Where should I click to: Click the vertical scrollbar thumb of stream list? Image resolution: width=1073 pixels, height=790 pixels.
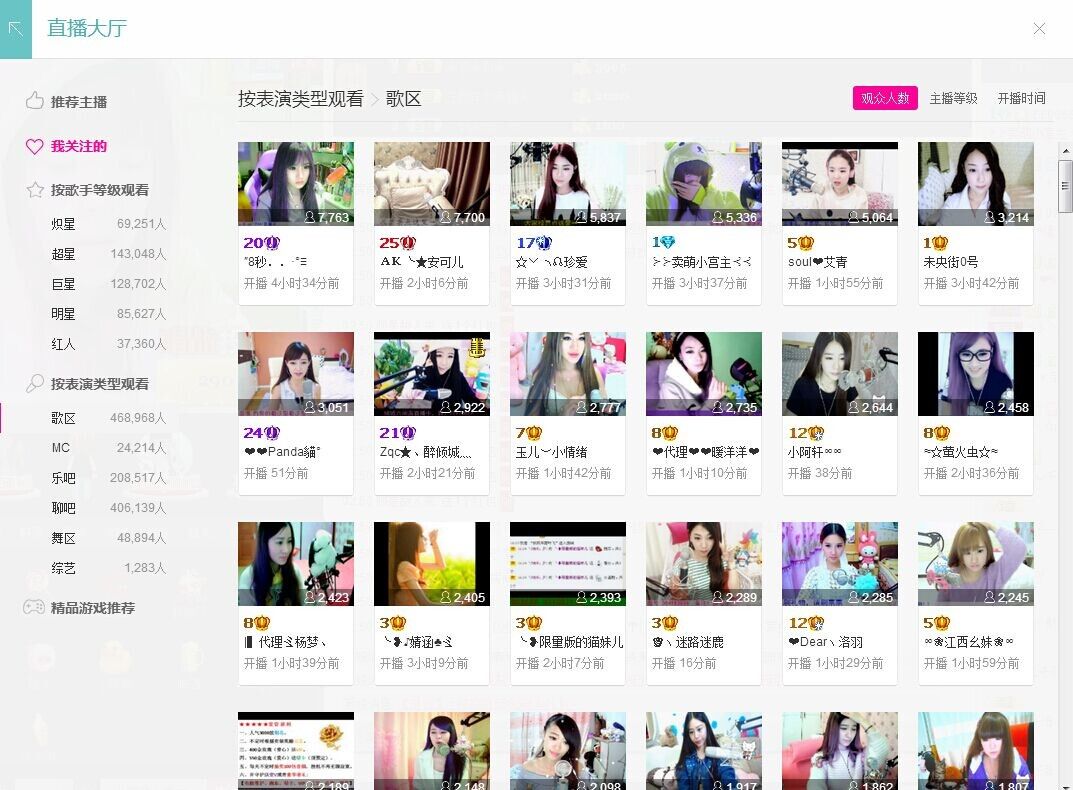pos(1065,186)
